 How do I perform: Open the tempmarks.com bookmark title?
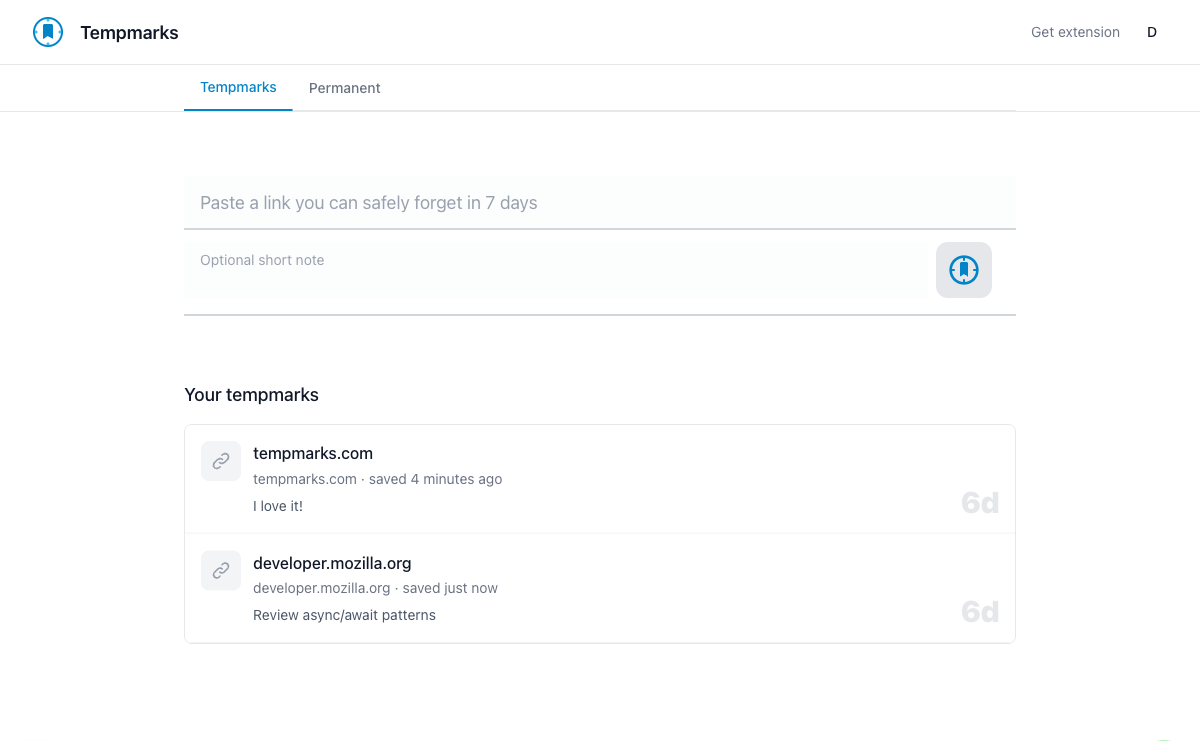[x=313, y=454]
